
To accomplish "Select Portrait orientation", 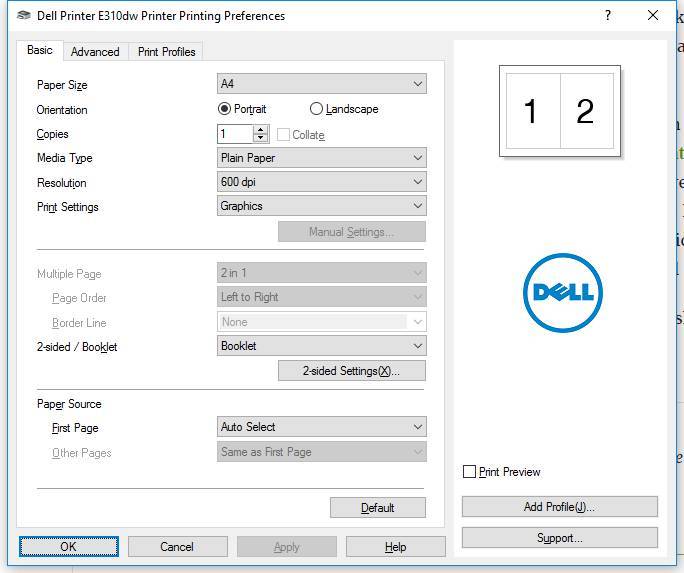I will pos(242,109).
